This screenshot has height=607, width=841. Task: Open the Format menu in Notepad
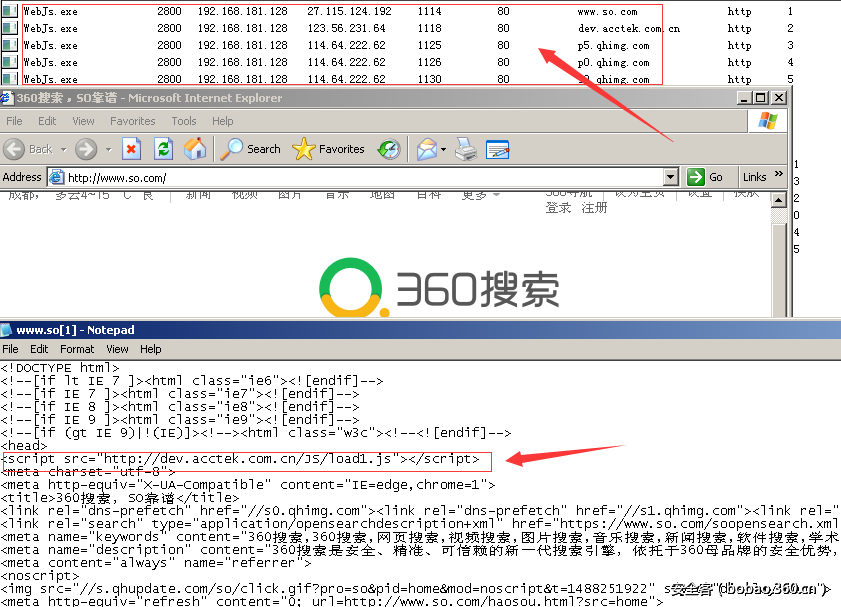[77, 349]
